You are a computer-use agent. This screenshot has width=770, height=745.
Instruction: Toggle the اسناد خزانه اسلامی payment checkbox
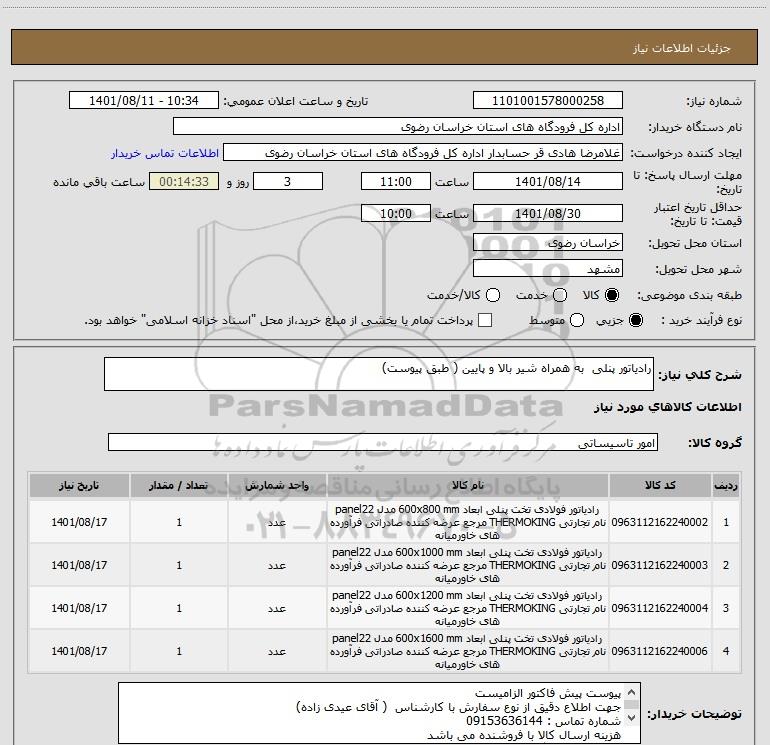pos(485,320)
